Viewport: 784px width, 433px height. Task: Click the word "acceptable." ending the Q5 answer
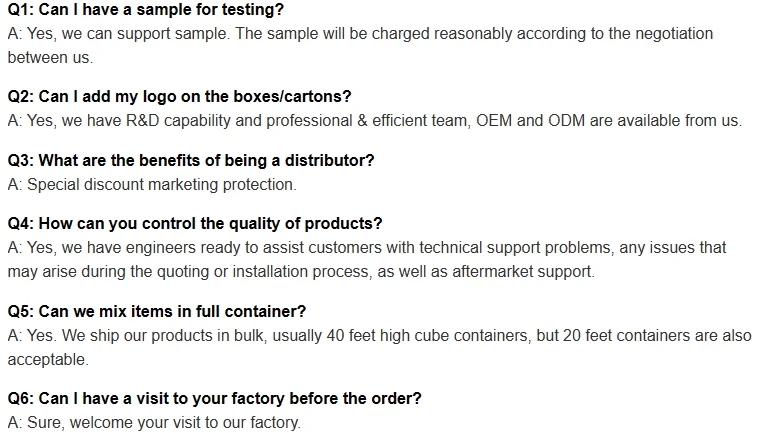click(x=48, y=359)
